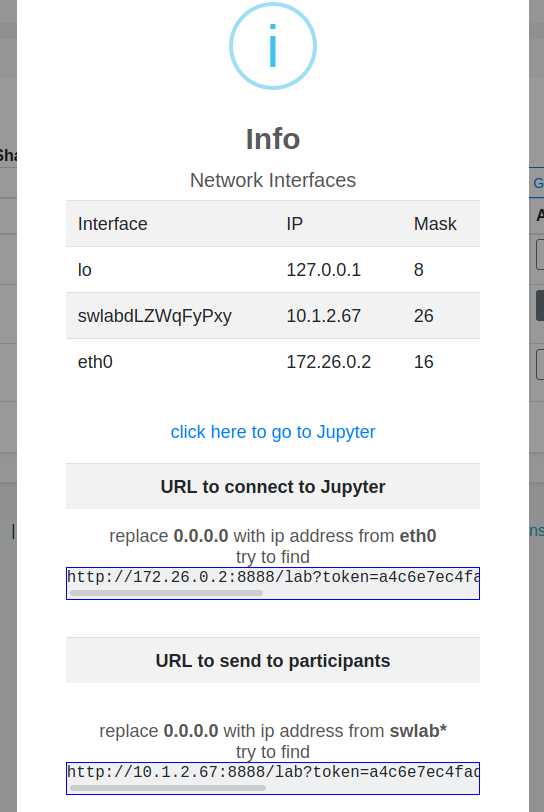544x812 pixels.
Task: Click the scrollbar under the 10.1.2.67 URL
Action: tap(168, 788)
